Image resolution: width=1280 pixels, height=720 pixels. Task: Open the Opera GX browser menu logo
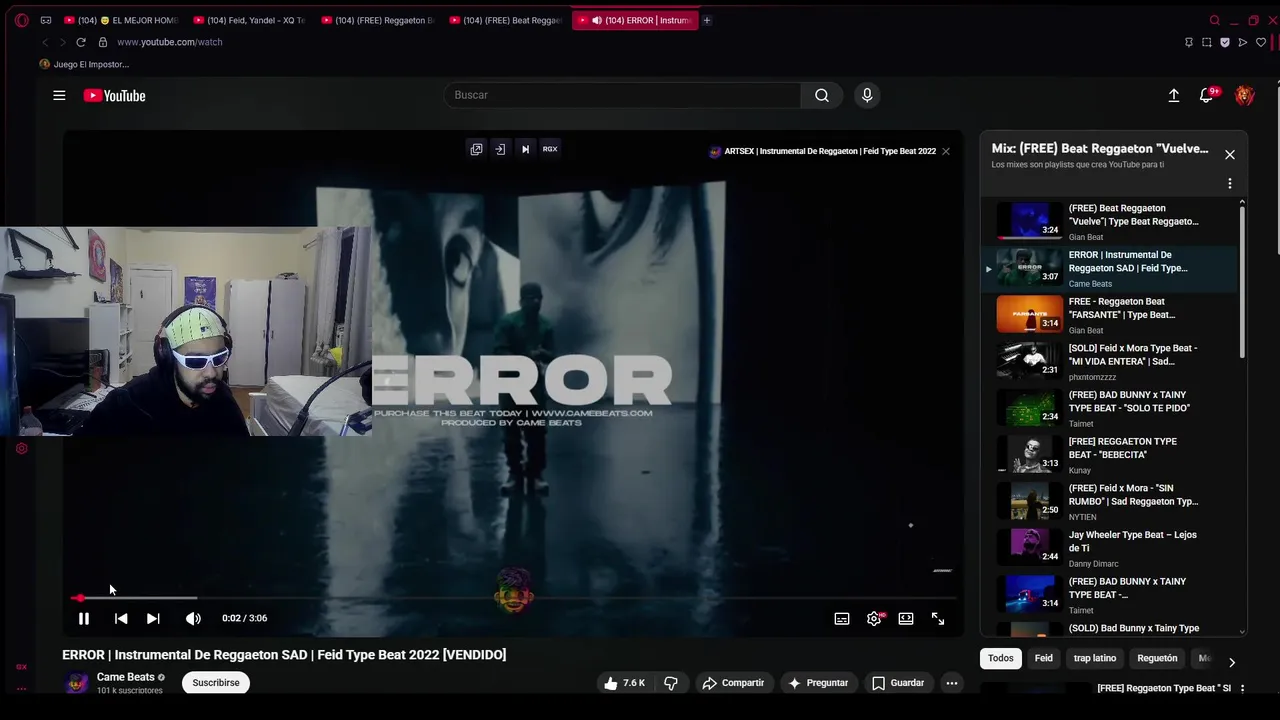pyautogui.click(x=21, y=20)
